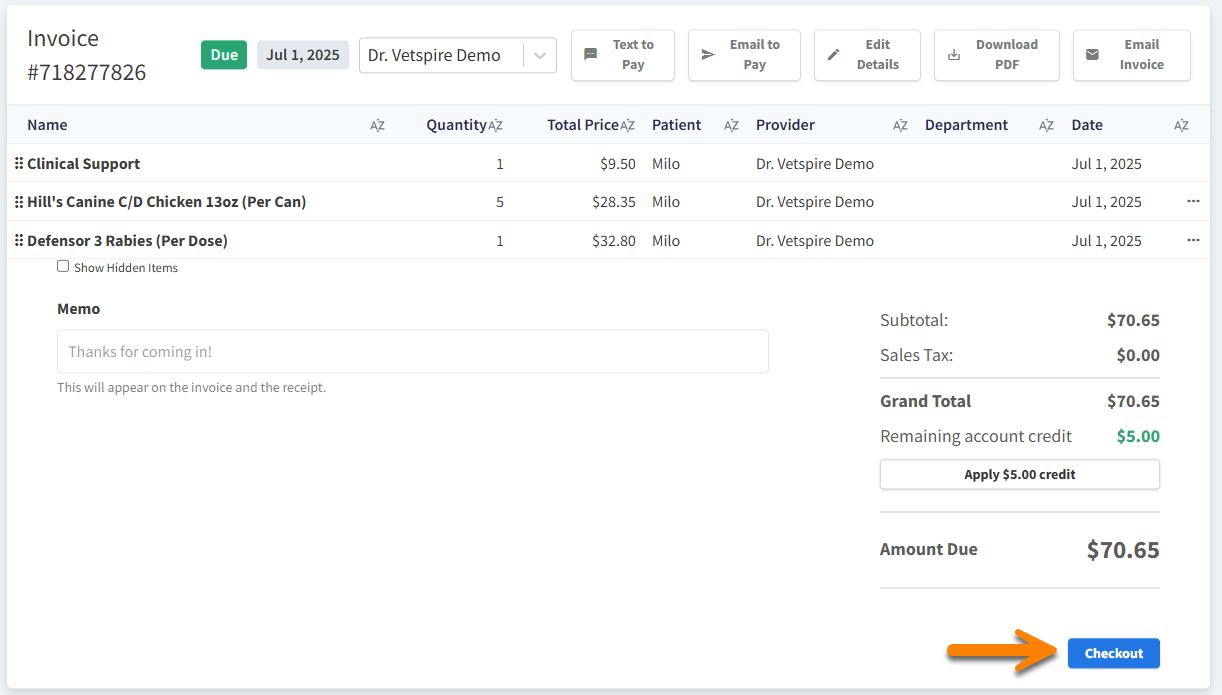The height and width of the screenshot is (695, 1222).
Task: Enable the Show Hidden Items checkbox
Action: click(x=63, y=266)
